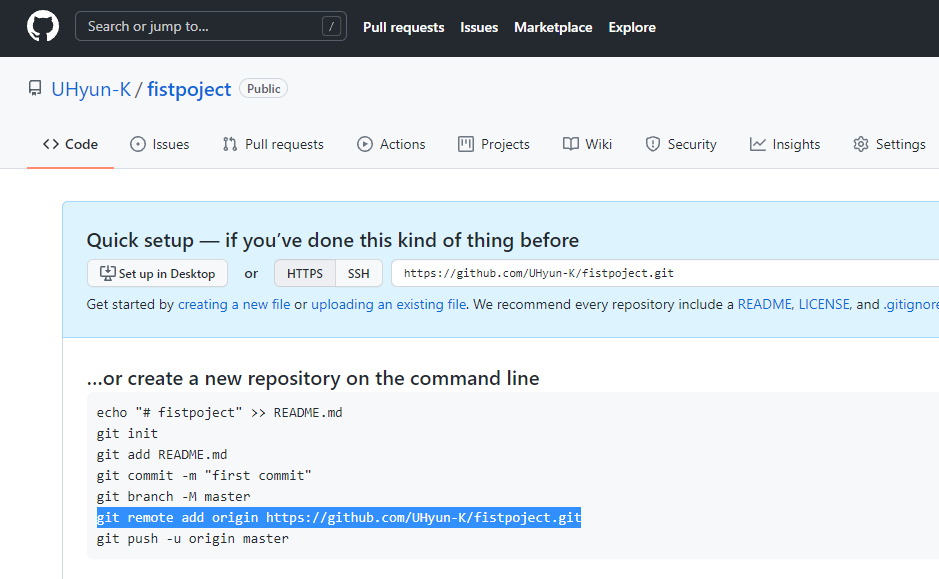Switch to the Settings tab
Image resolution: width=939 pixels, height=579 pixels.
pyautogui.click(x=889, y=144)
